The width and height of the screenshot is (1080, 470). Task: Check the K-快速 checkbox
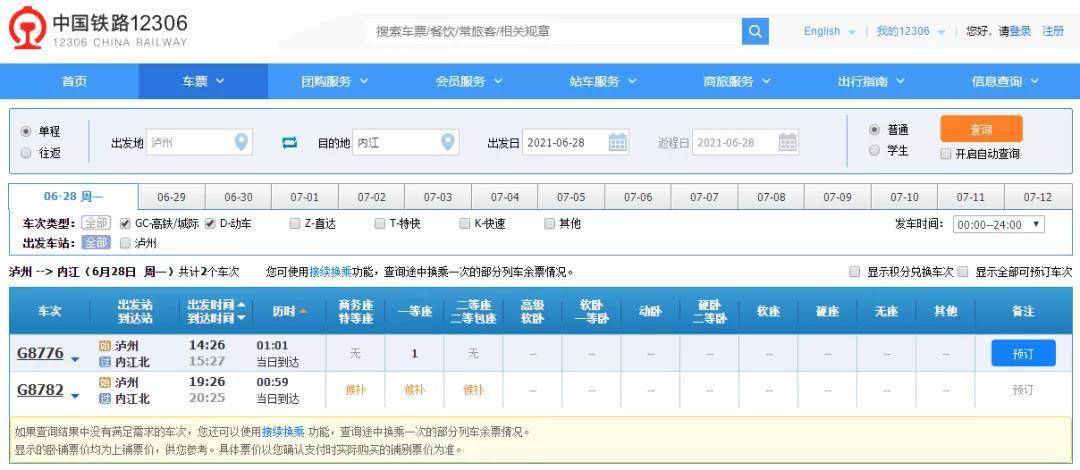[464, 223]
